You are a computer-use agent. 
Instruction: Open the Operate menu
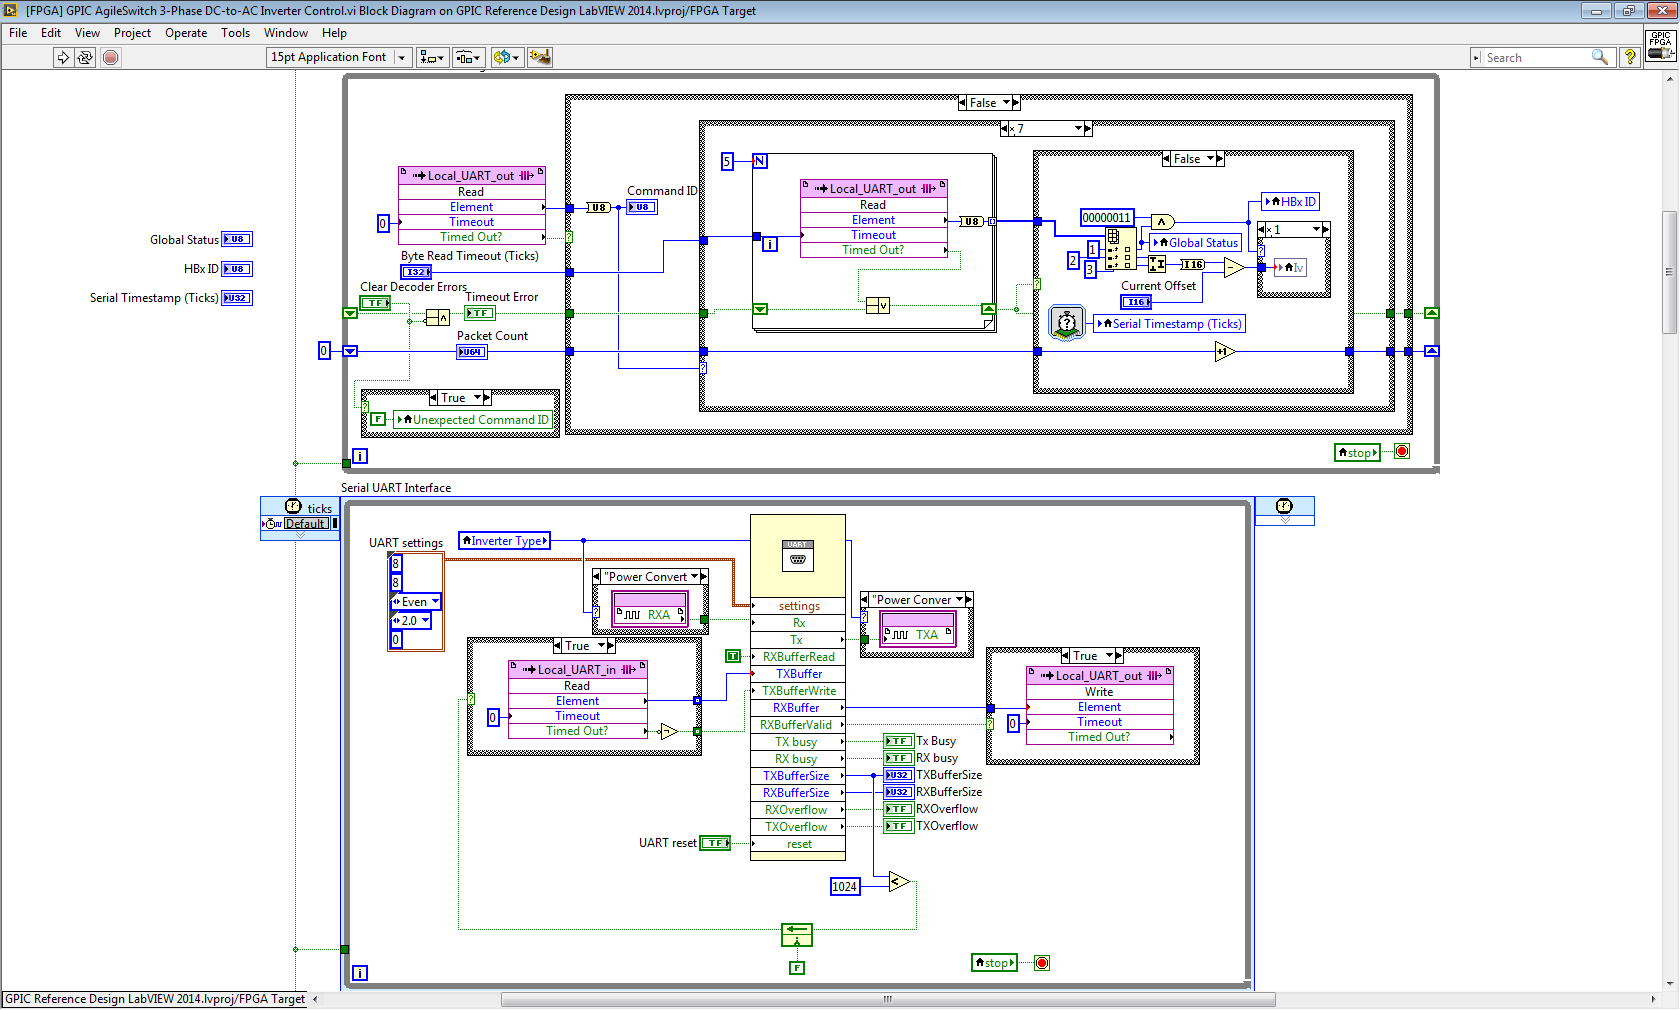pos(186,33)
